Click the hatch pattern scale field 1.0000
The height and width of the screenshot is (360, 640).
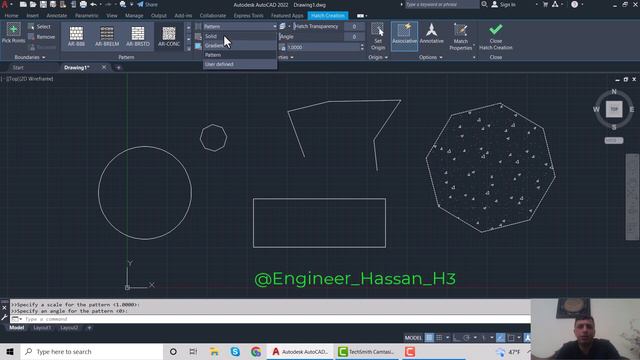(x=323, y=47)
